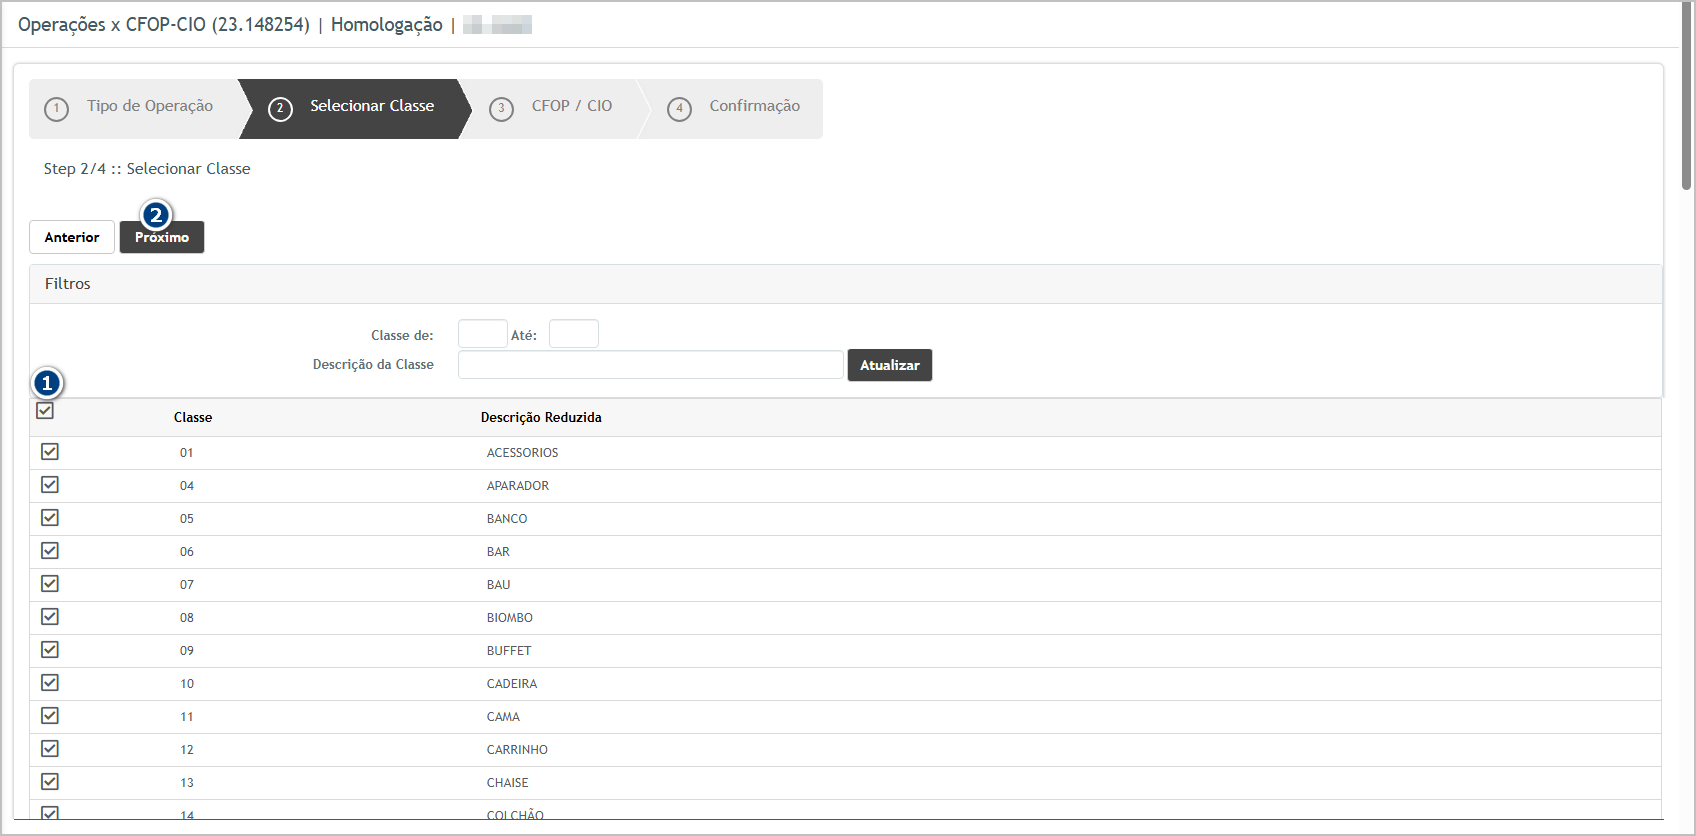Click the vertical page scrollbar thumb

[1687, 96]
